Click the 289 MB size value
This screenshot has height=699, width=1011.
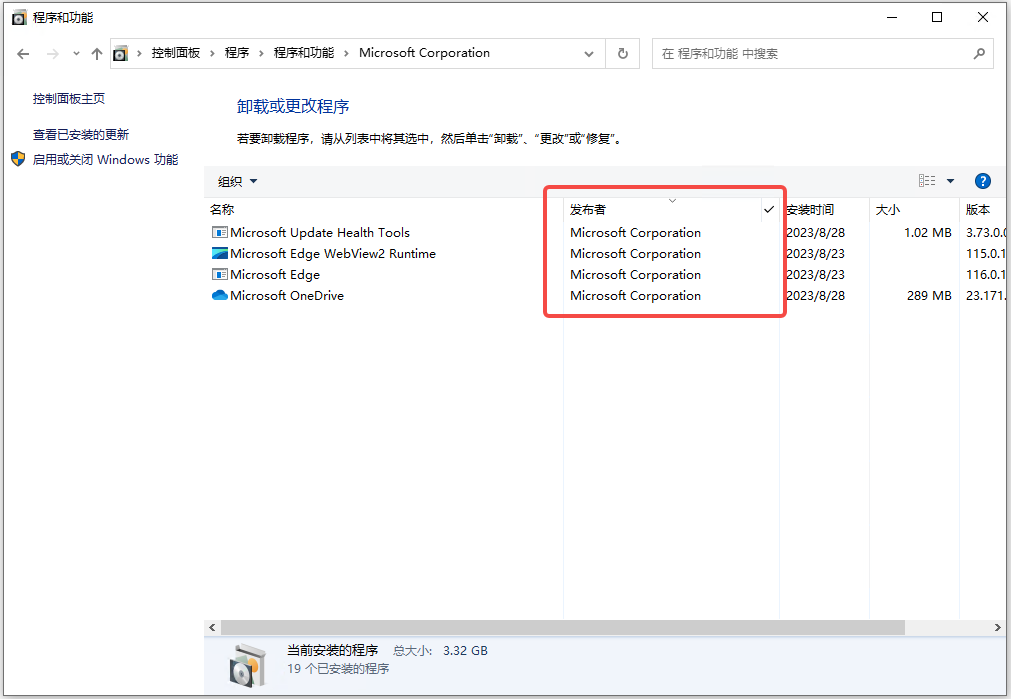929,296
